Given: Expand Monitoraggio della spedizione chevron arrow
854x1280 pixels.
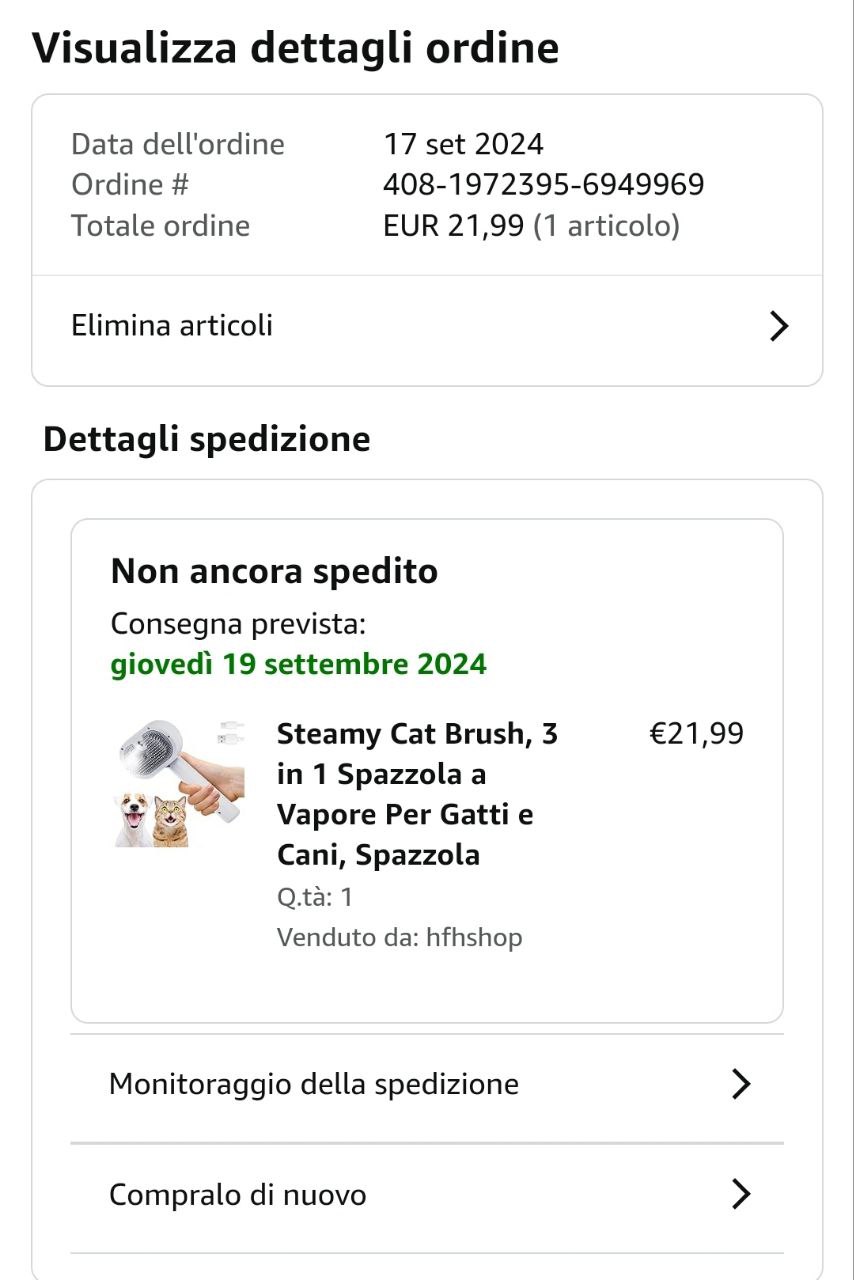Looking at the screenshot, I should (x=741, y=1084).
